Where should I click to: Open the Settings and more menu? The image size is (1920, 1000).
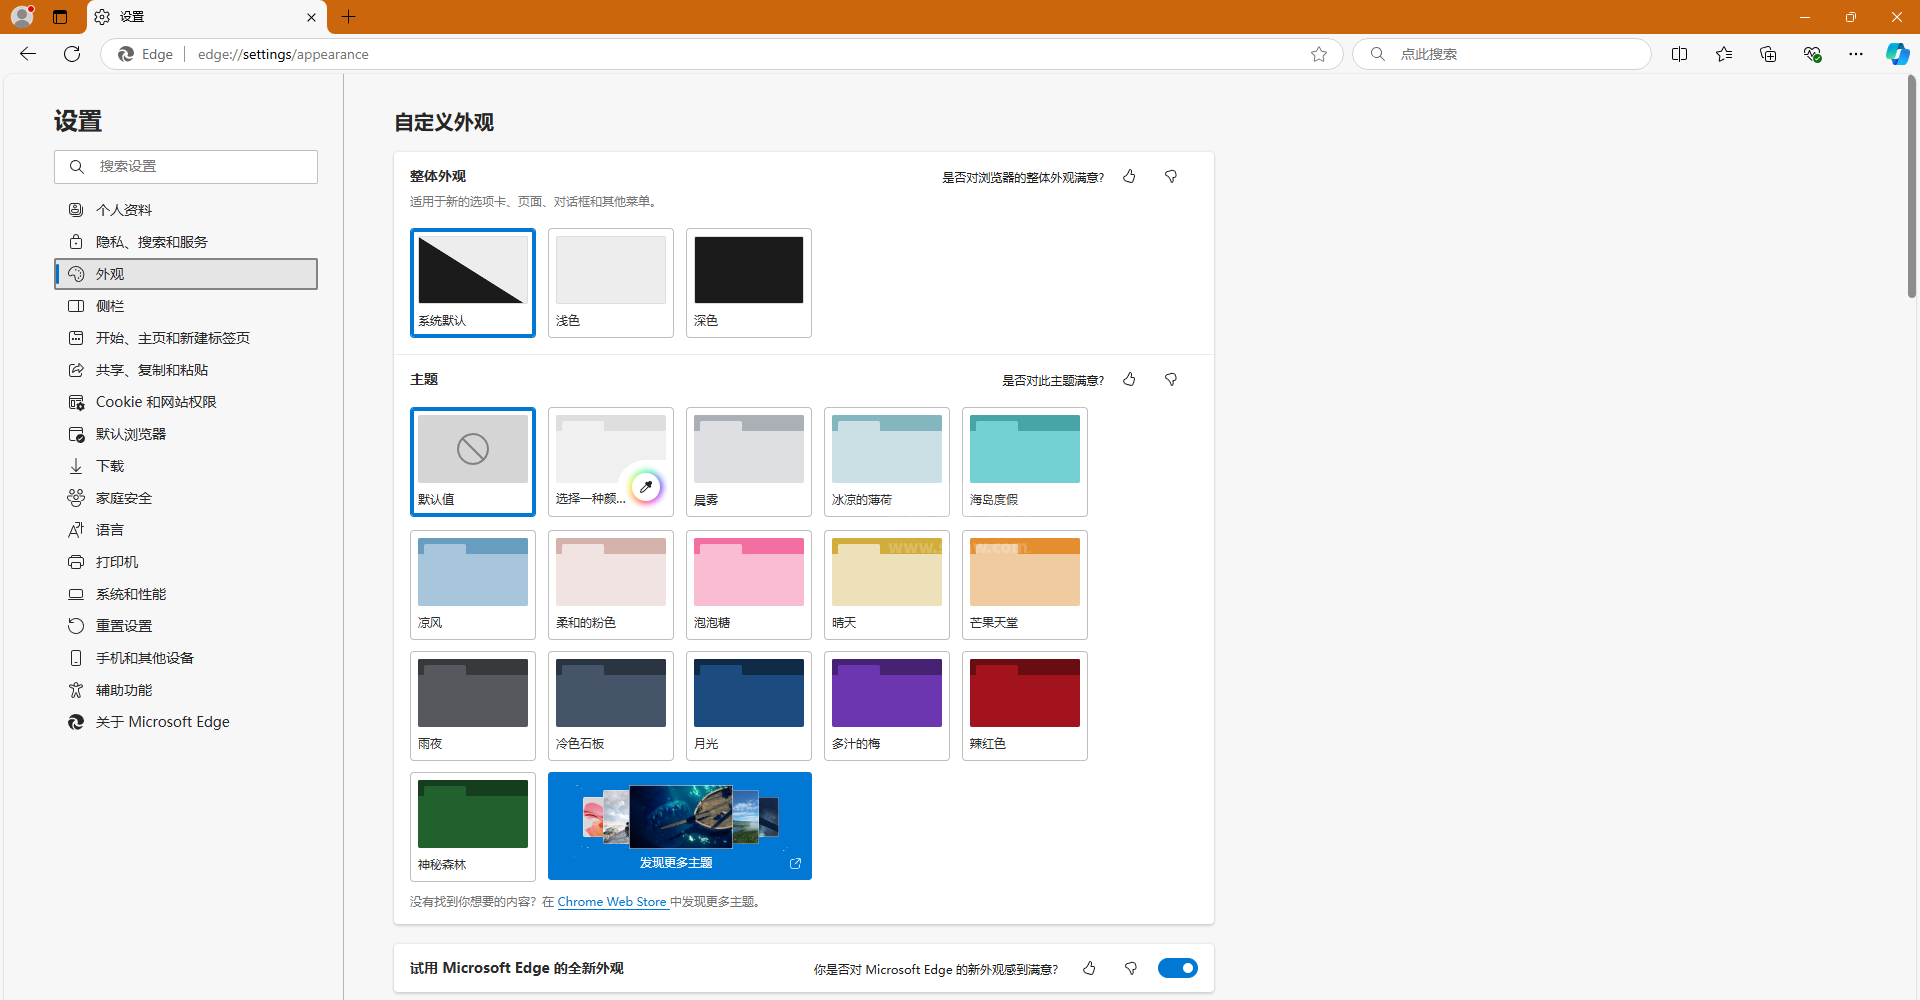pyautogui.click(x=1856, y=54)
